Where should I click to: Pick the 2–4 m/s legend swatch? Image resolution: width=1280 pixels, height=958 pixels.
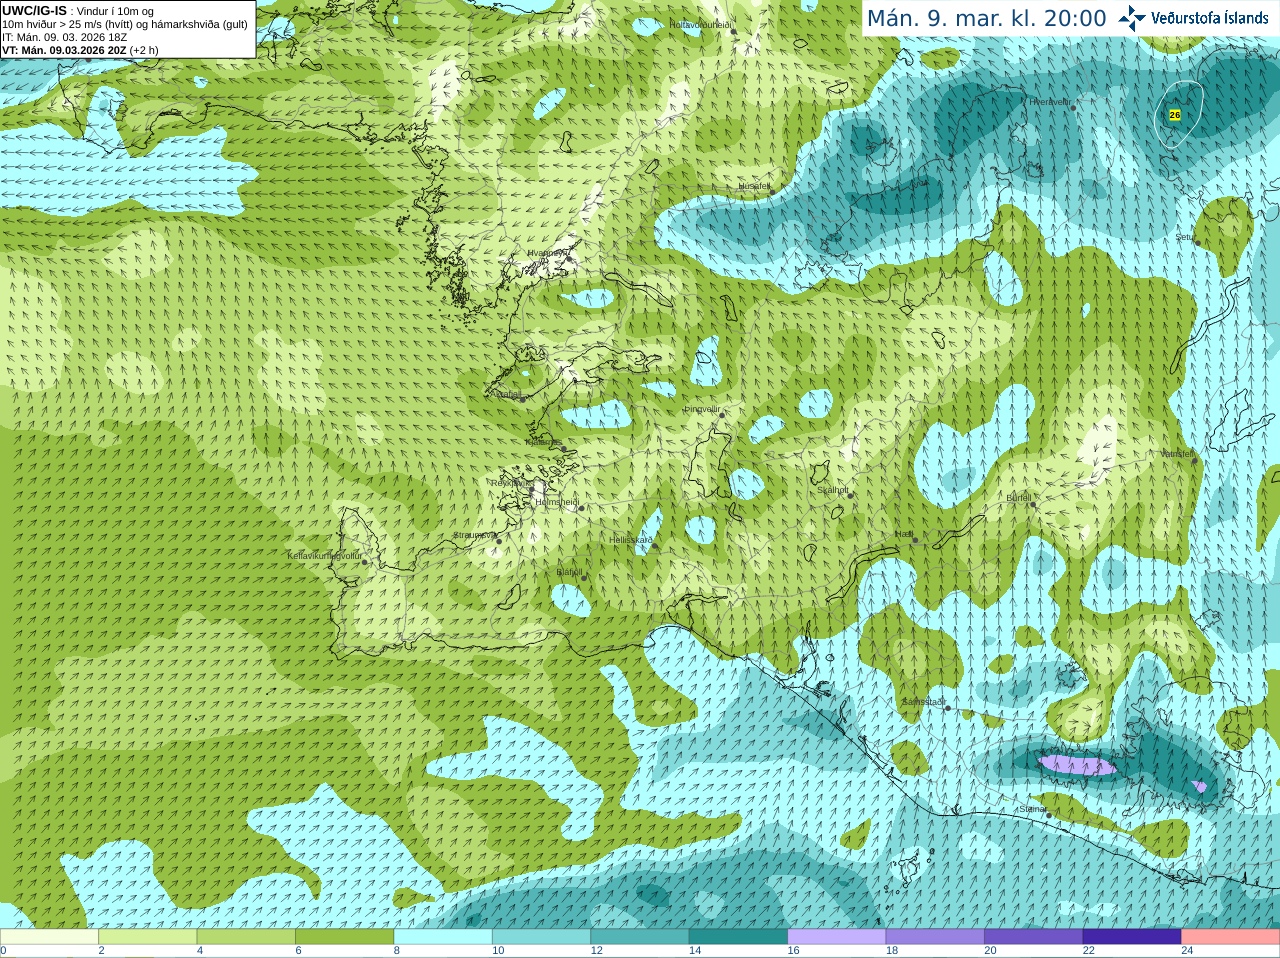[x=148, y=937]
